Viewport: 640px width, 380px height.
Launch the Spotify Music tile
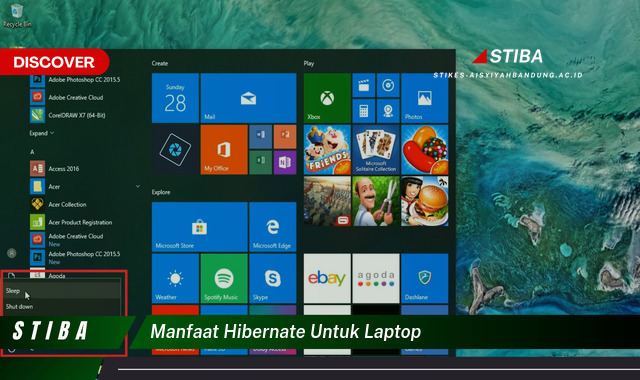coord(224,278)
